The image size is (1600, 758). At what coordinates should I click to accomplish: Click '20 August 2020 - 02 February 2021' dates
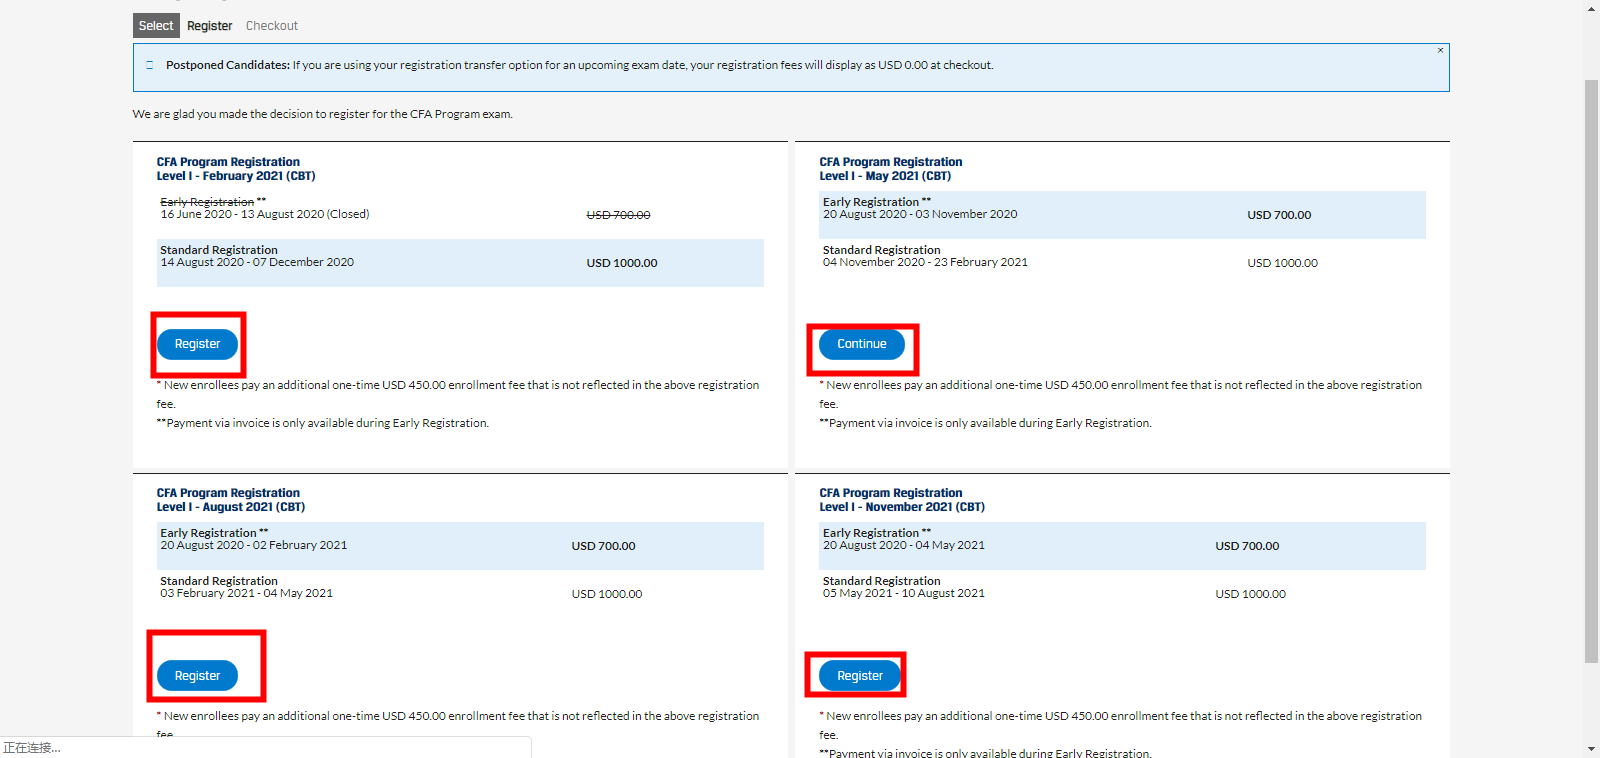pos(254,545)
